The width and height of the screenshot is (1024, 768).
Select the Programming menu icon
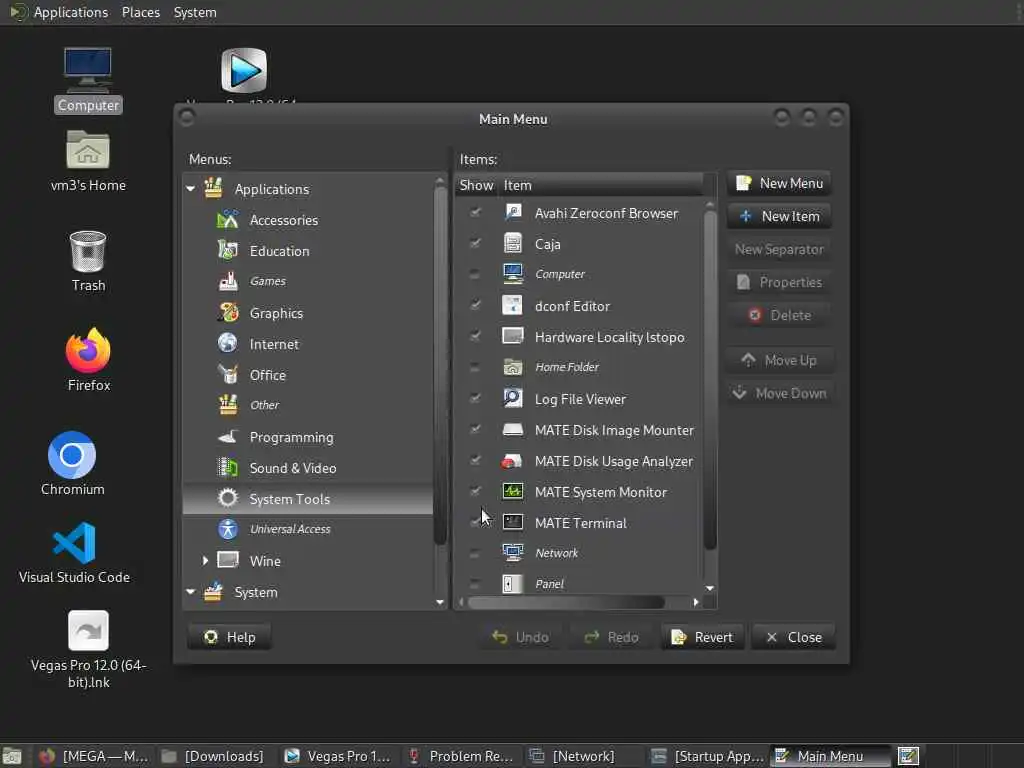coord(227,436)
